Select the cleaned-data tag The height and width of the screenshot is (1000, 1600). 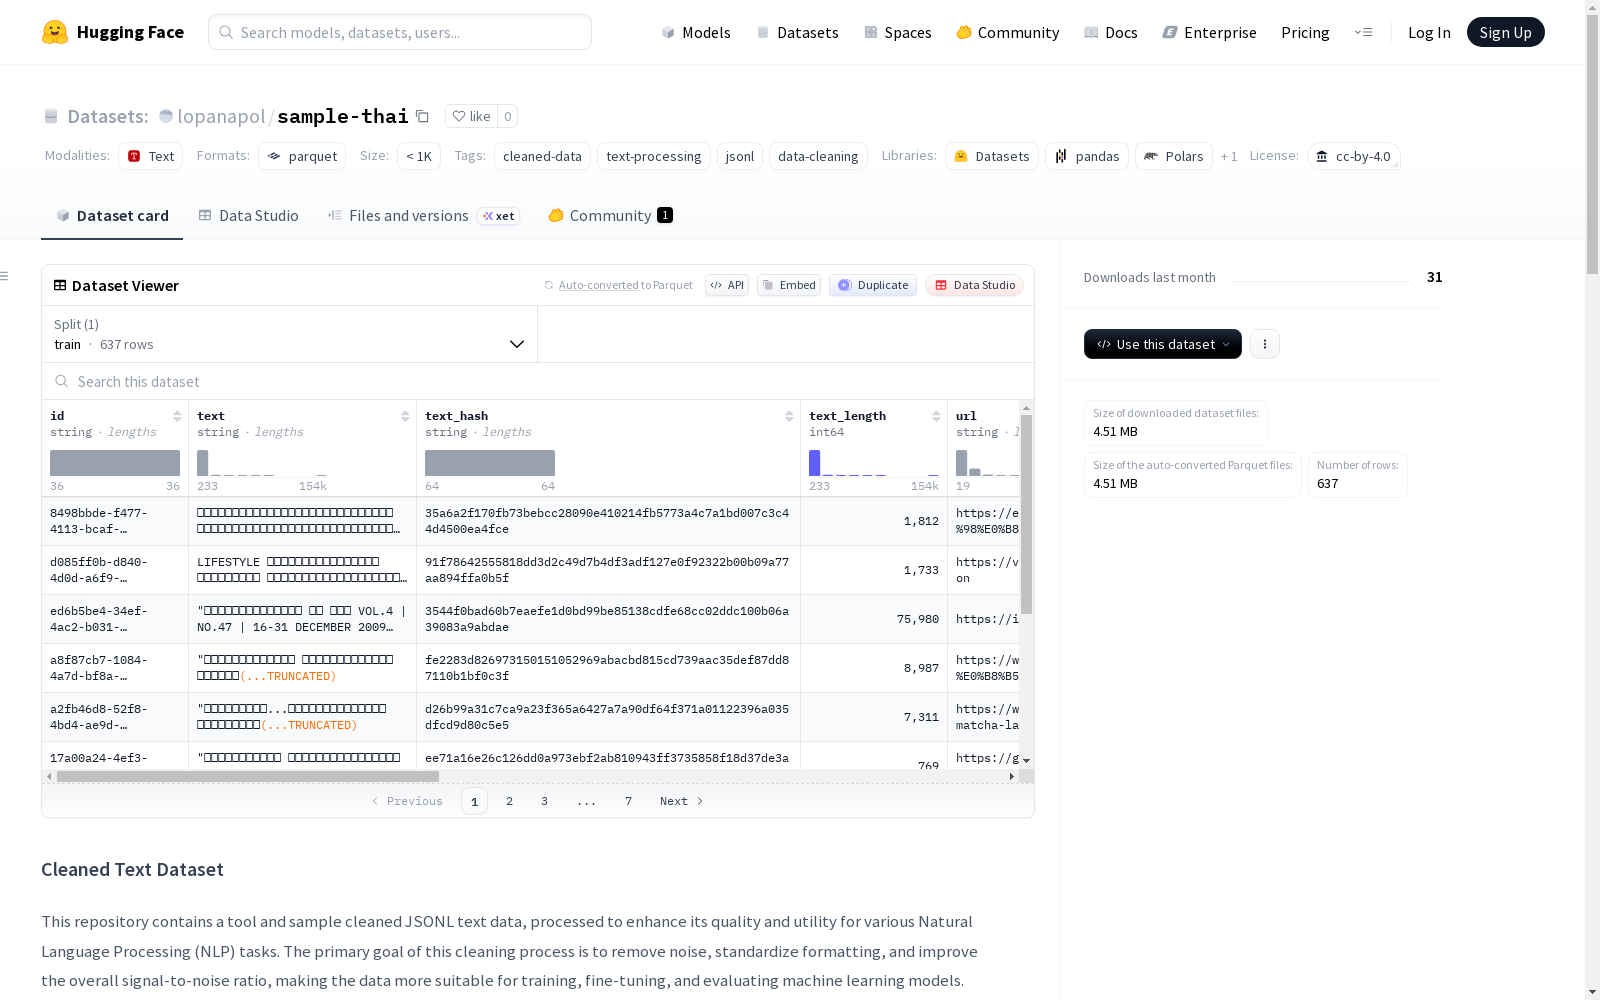[x=542, y=156]
